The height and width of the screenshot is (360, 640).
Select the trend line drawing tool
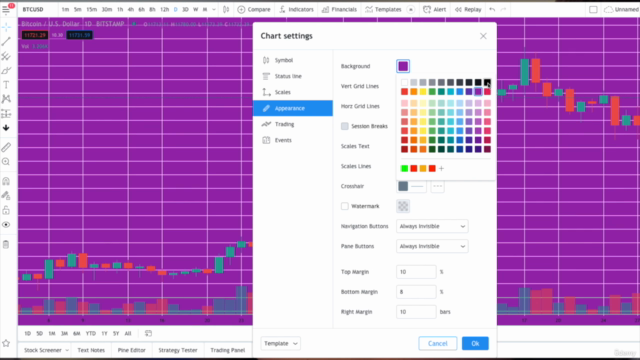(x=6, y=41)
